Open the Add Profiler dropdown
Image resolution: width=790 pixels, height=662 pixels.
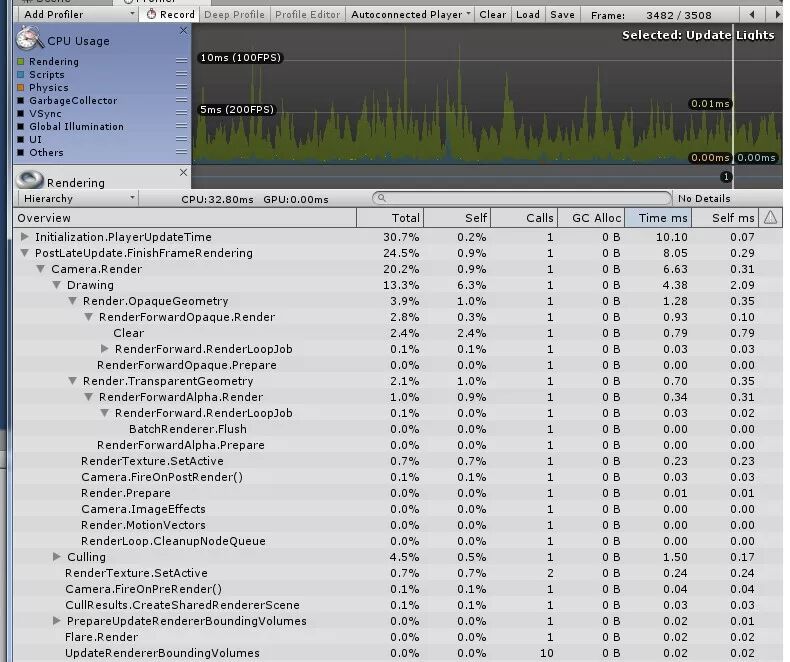click(x=78, y=15)
